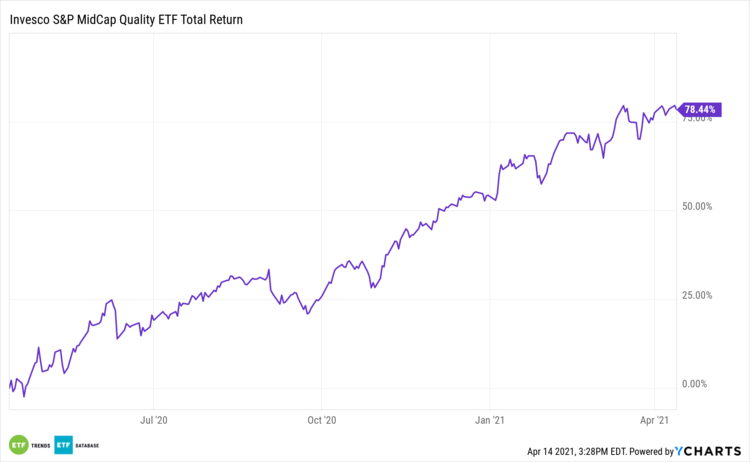Click the chart title text
Viewport: 750px width, 462px height.
pyautogui.click(x=125, y=19)
